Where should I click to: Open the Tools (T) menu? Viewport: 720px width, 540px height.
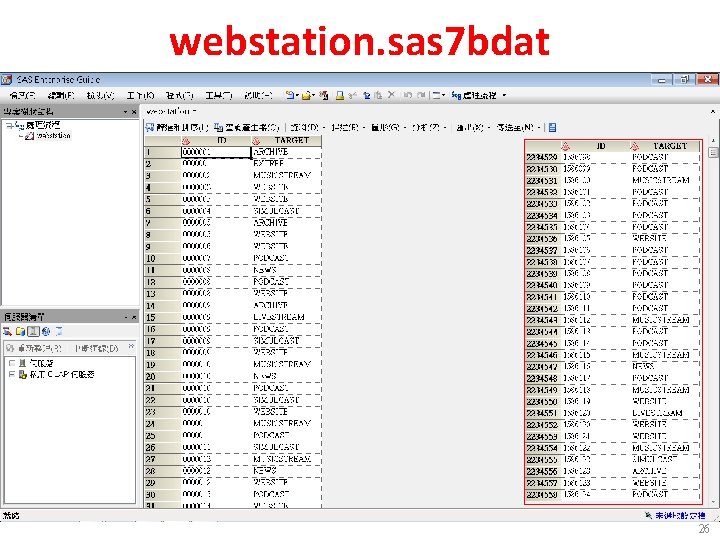(219, 95)
